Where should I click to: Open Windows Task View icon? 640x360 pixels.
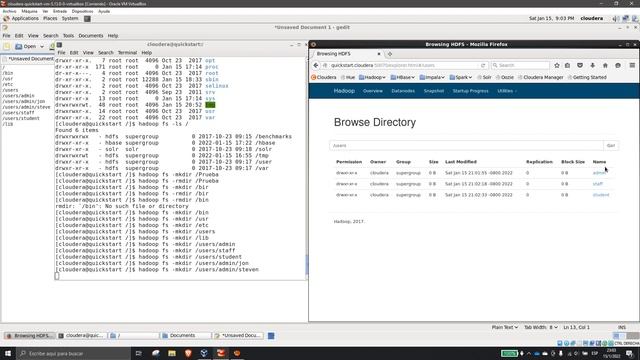pyautogui.click(x=139, y=353)
